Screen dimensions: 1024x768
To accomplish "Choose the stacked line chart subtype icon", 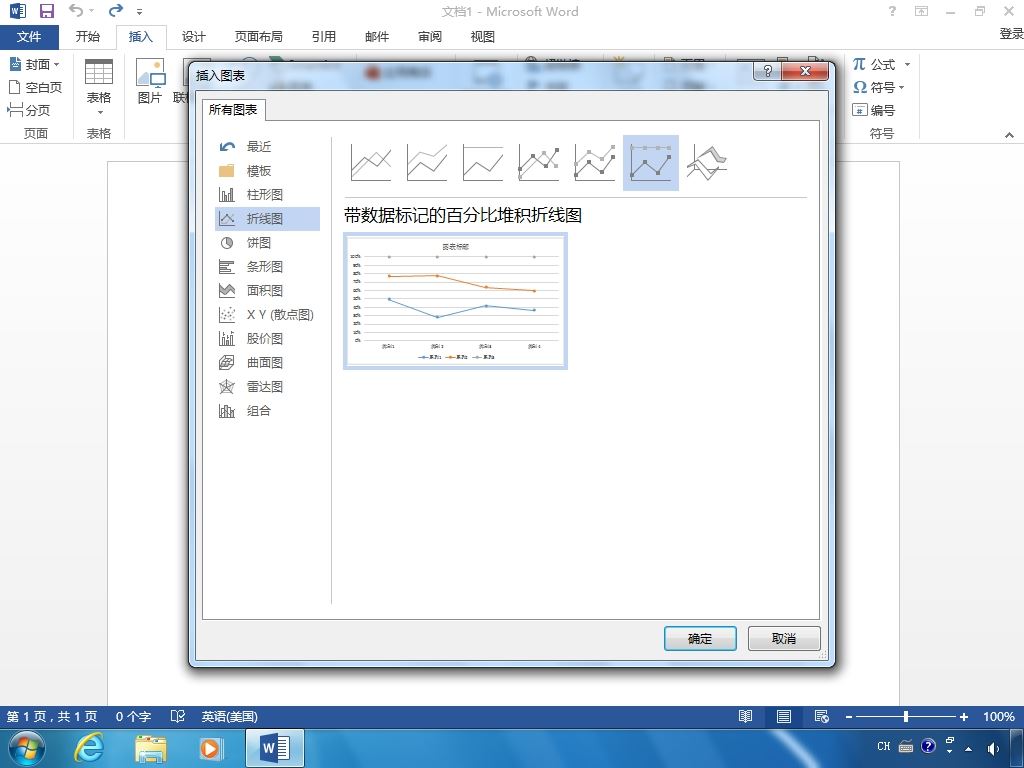I will pos(427,163).
